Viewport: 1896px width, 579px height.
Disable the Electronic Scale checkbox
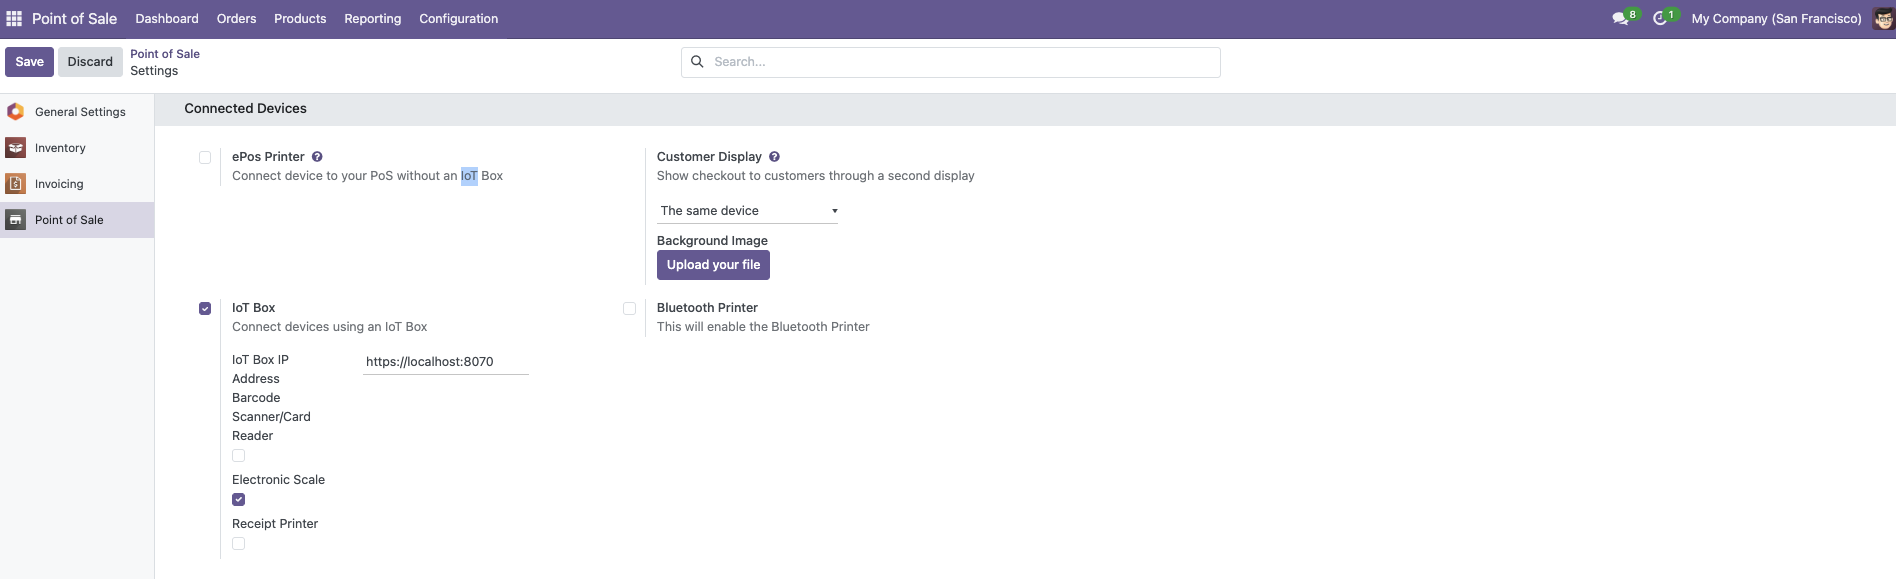tap(238, 499)
